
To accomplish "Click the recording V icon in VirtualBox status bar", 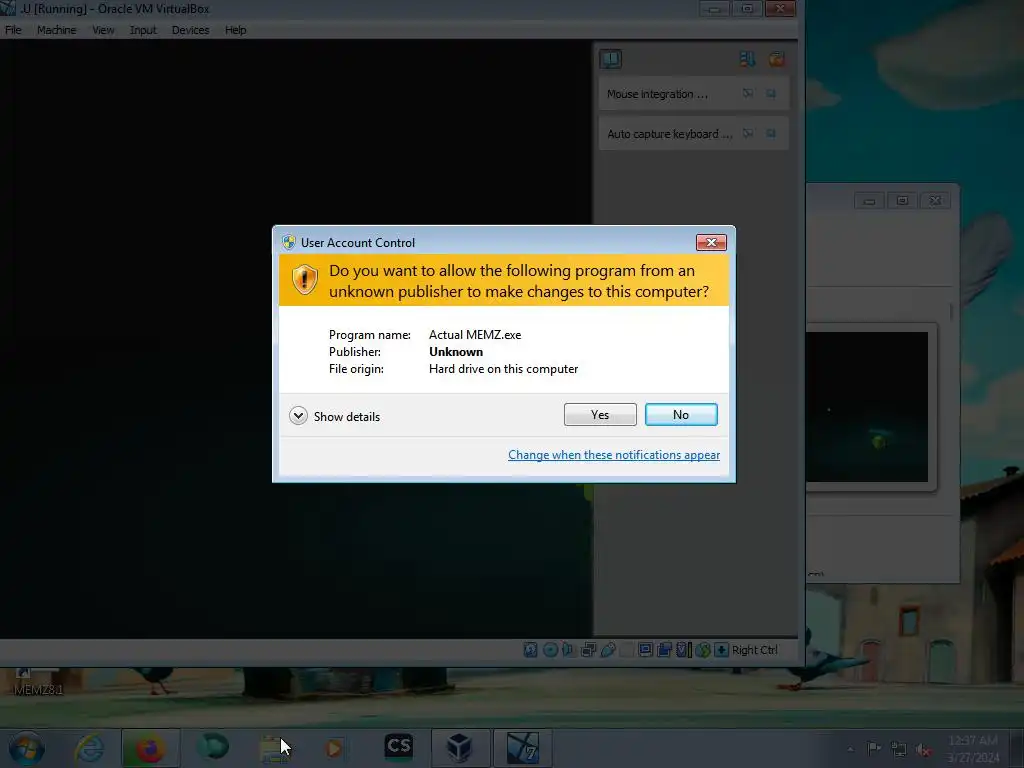I will coord(684,650).
